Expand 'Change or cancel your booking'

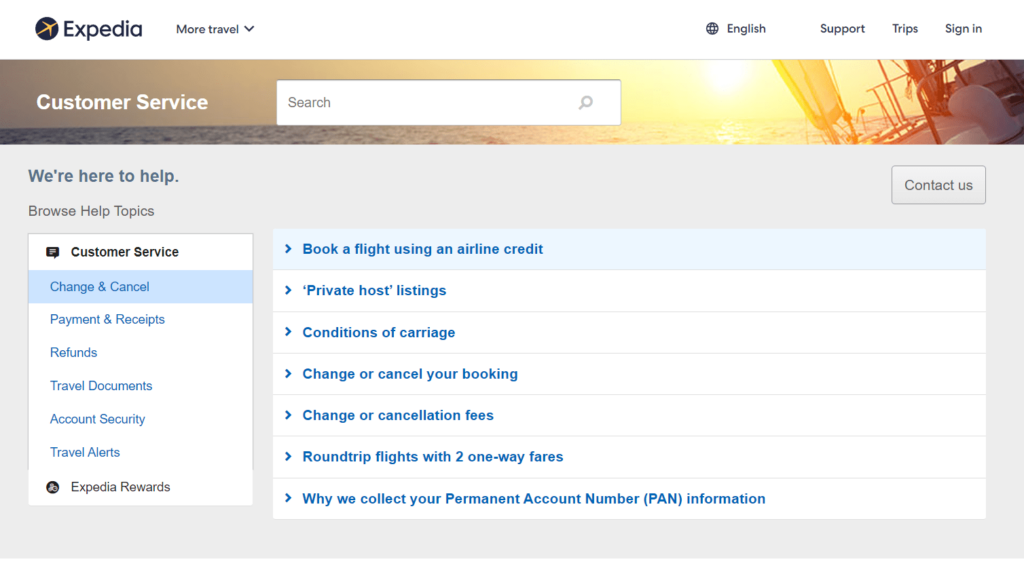(410, 374)
